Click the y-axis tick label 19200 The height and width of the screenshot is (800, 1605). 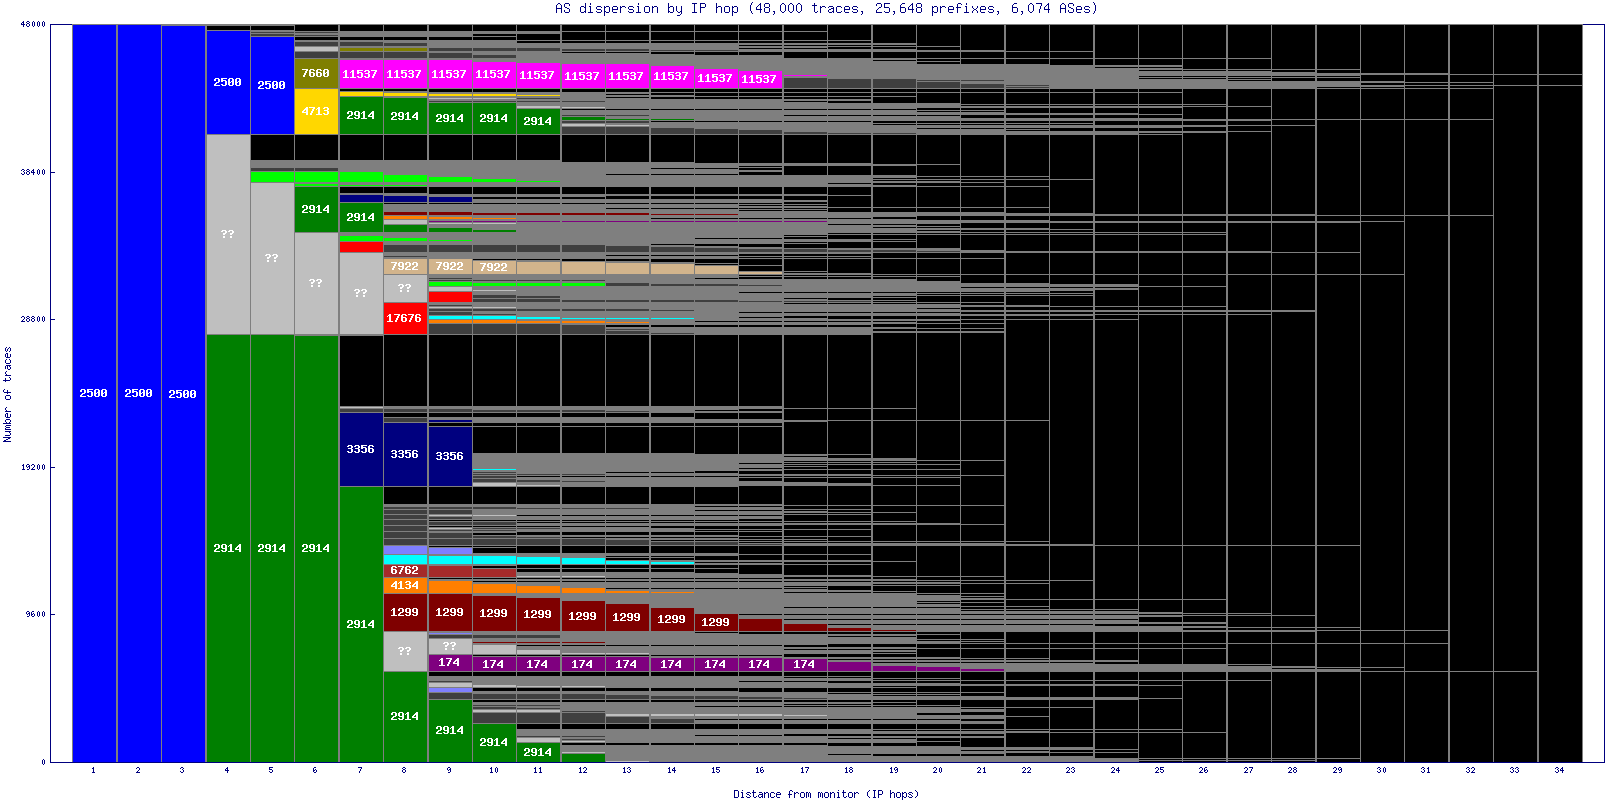point(33,467)
